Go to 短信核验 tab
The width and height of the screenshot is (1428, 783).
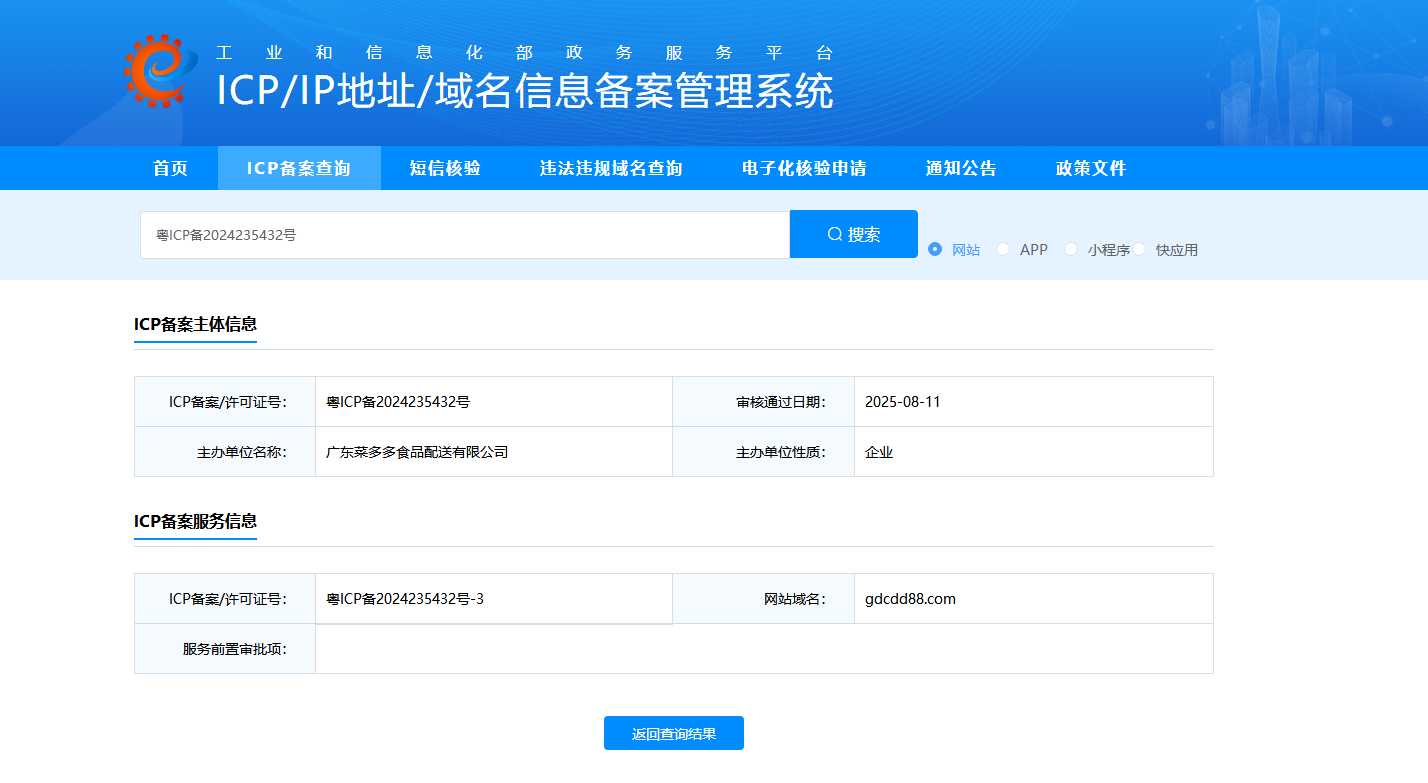[445, 168]
